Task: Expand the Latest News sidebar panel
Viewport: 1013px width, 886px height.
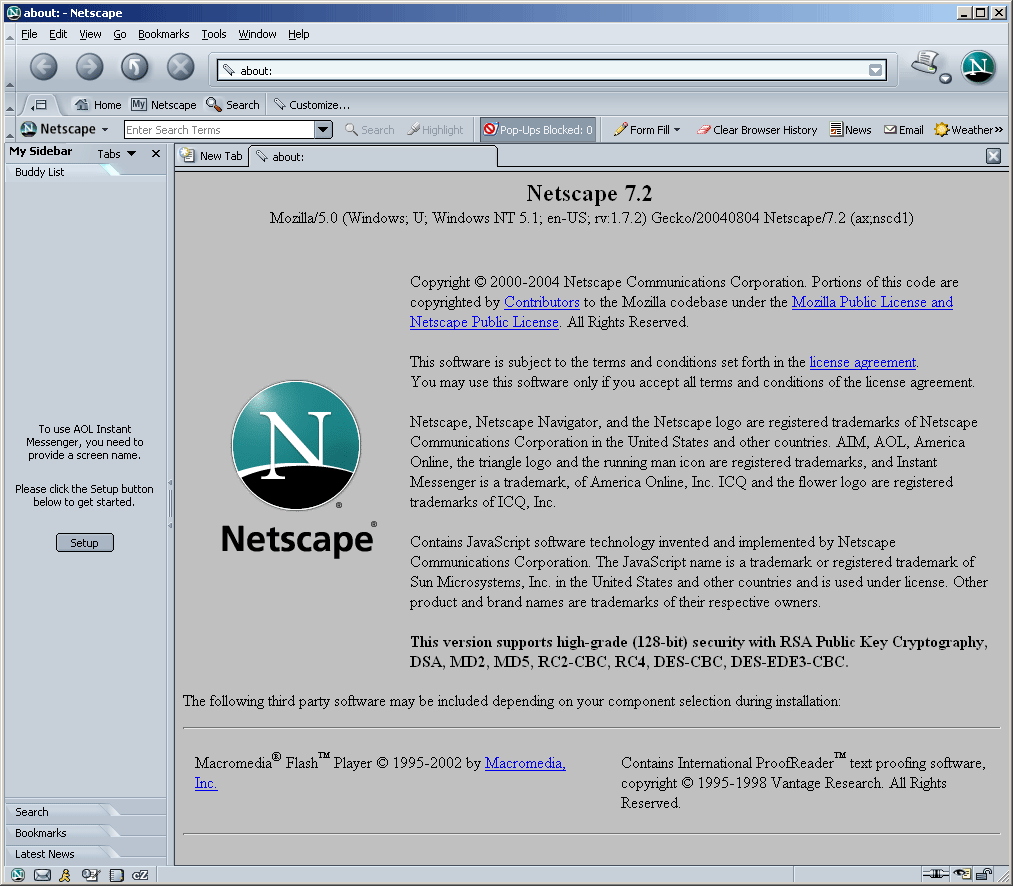Action: (x=61, y=854)
